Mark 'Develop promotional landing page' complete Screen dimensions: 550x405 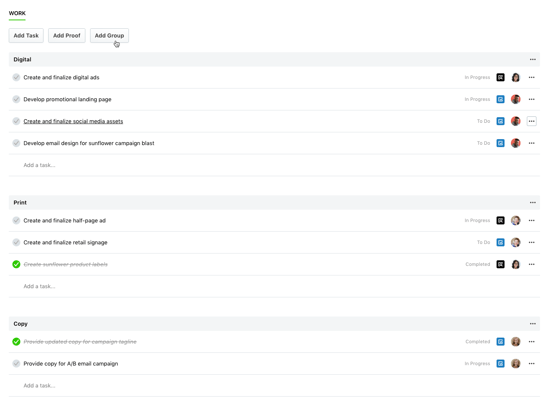[x=16, y=99]
